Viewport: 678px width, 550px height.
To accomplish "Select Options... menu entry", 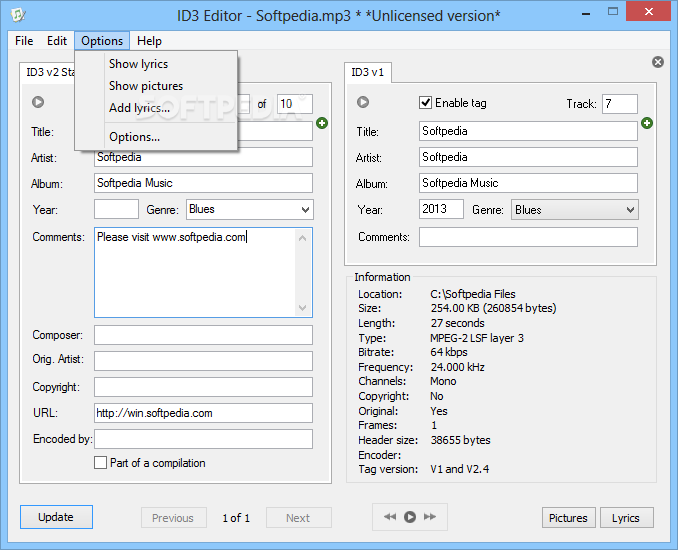I will click(x=134, y=137).
